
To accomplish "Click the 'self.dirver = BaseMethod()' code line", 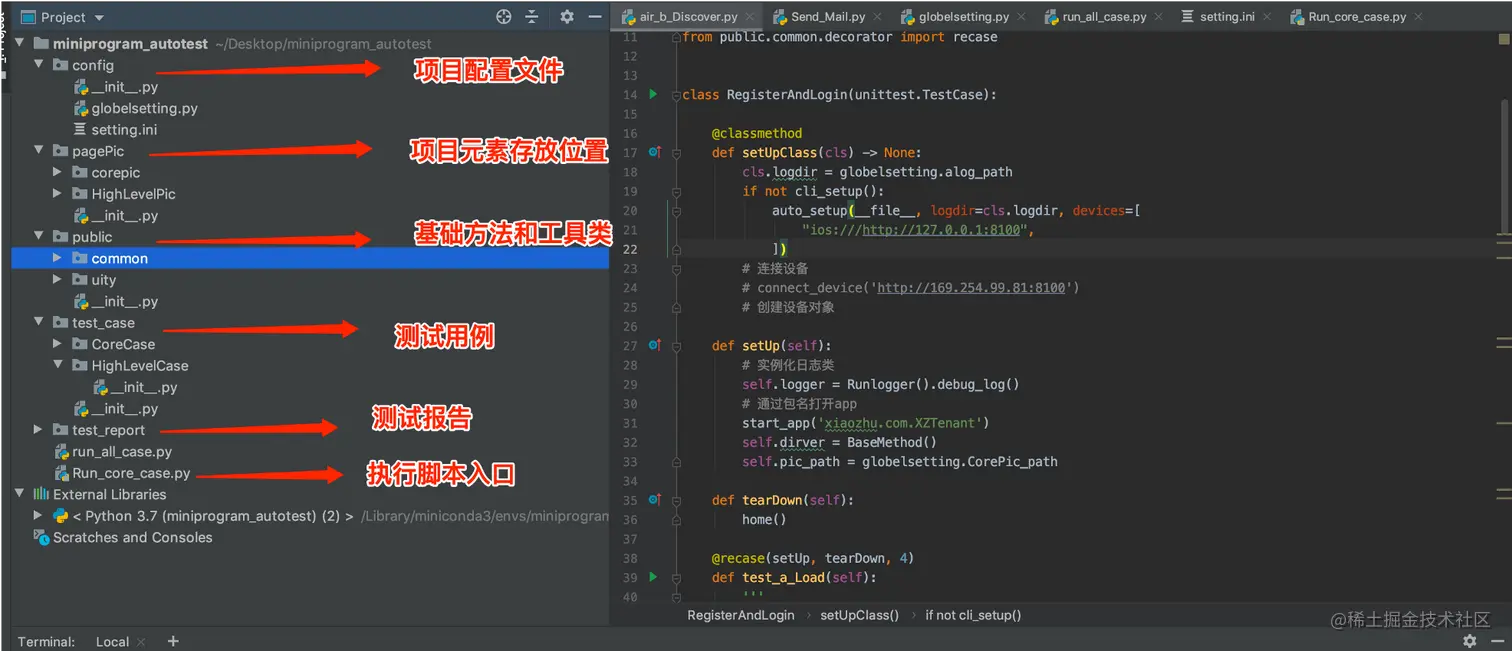I will tap(839, 442).
